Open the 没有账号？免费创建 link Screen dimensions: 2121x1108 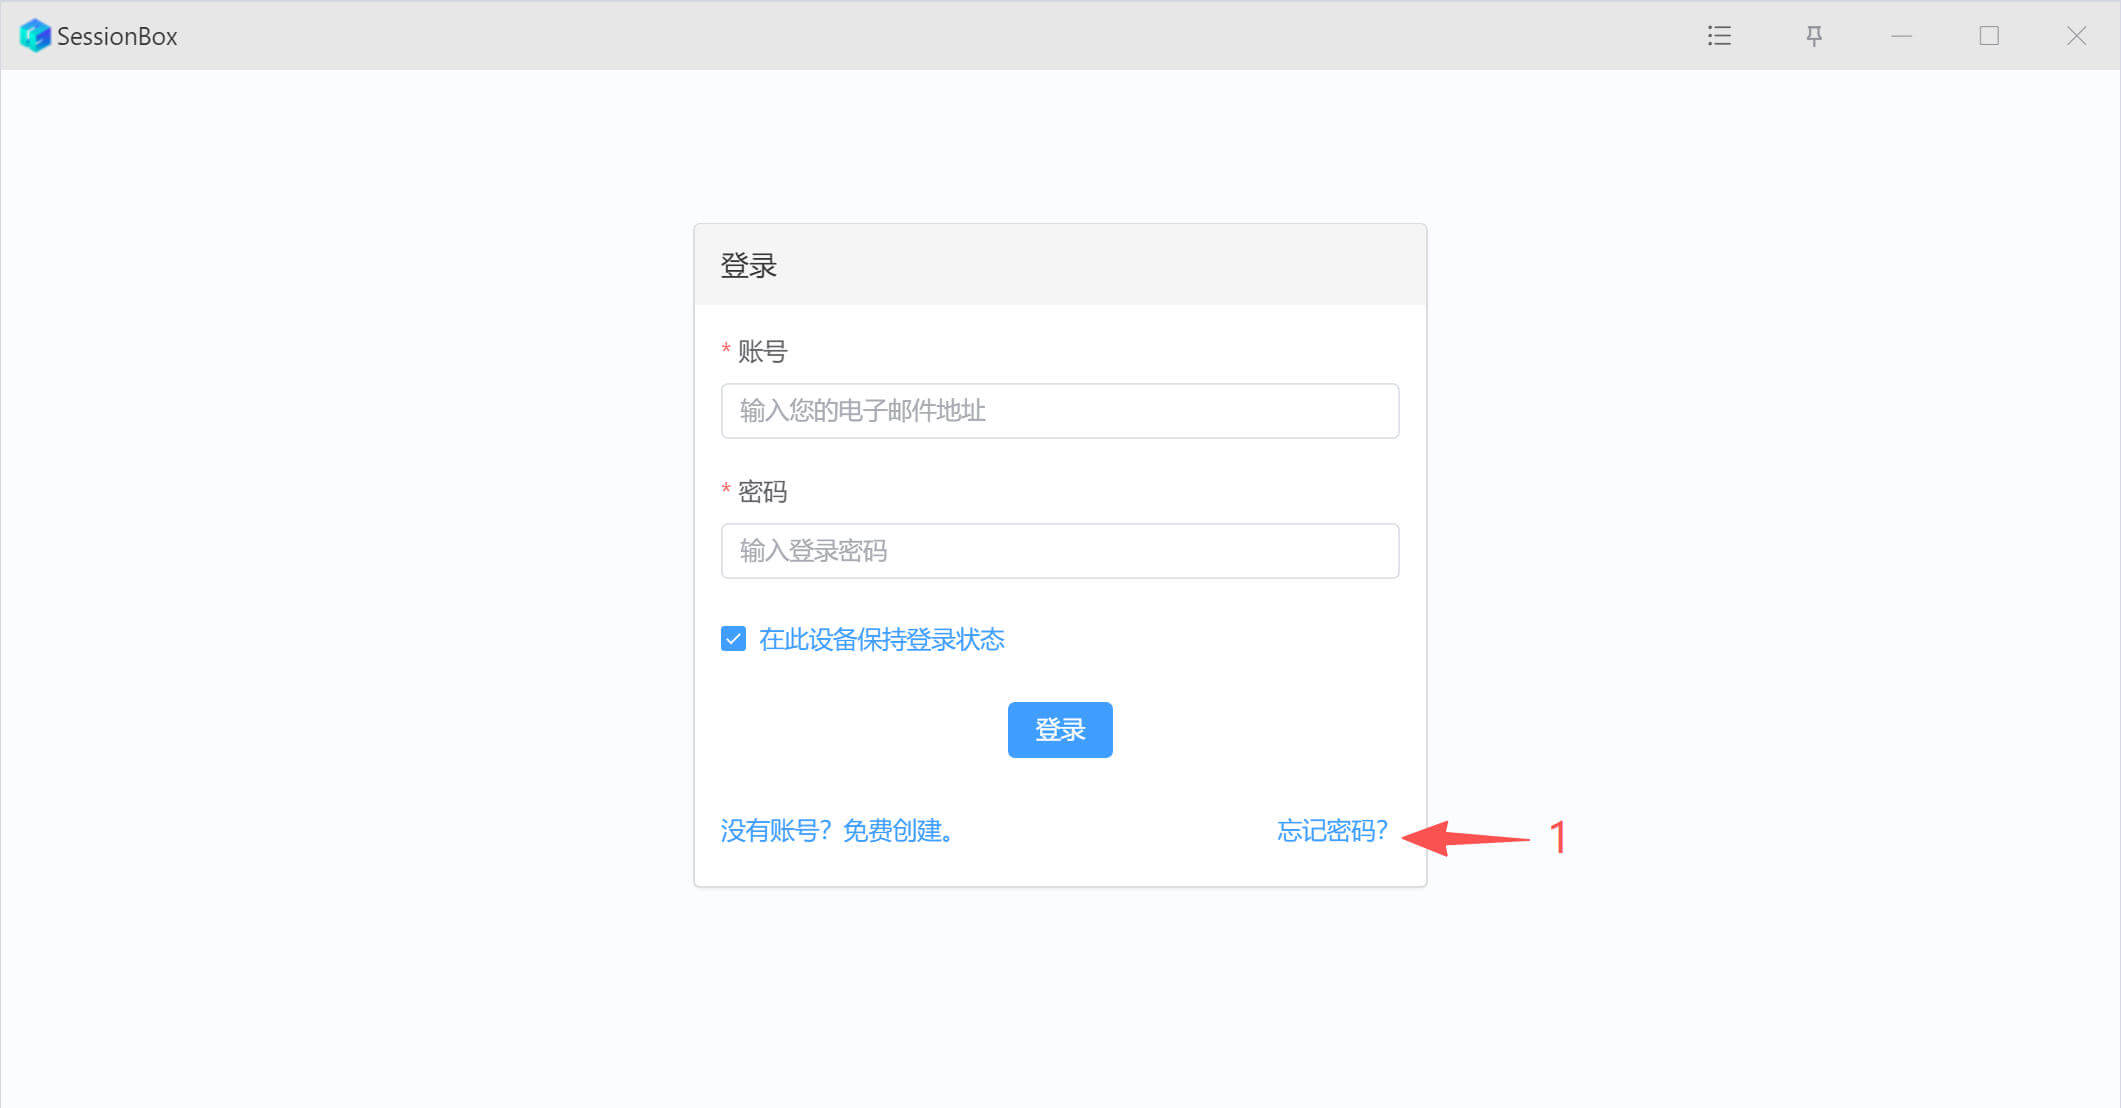tap(836, 831)
